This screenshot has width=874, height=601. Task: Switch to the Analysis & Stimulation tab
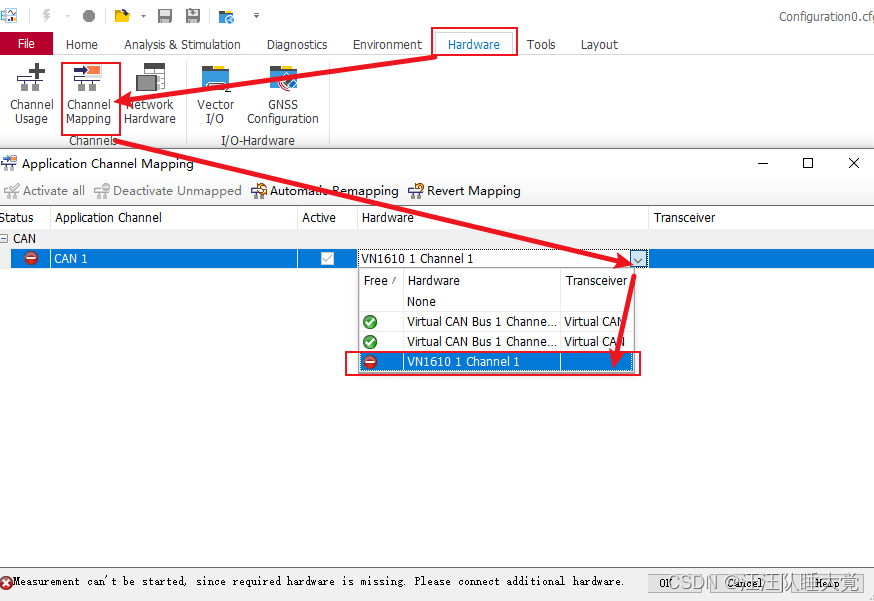182,44
